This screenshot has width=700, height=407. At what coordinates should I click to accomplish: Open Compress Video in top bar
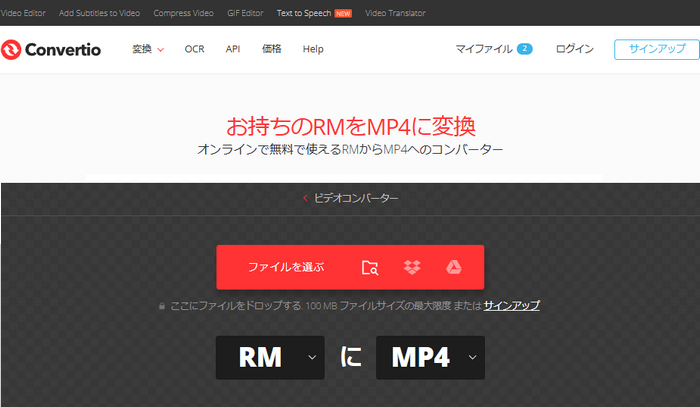click(183, 13)
